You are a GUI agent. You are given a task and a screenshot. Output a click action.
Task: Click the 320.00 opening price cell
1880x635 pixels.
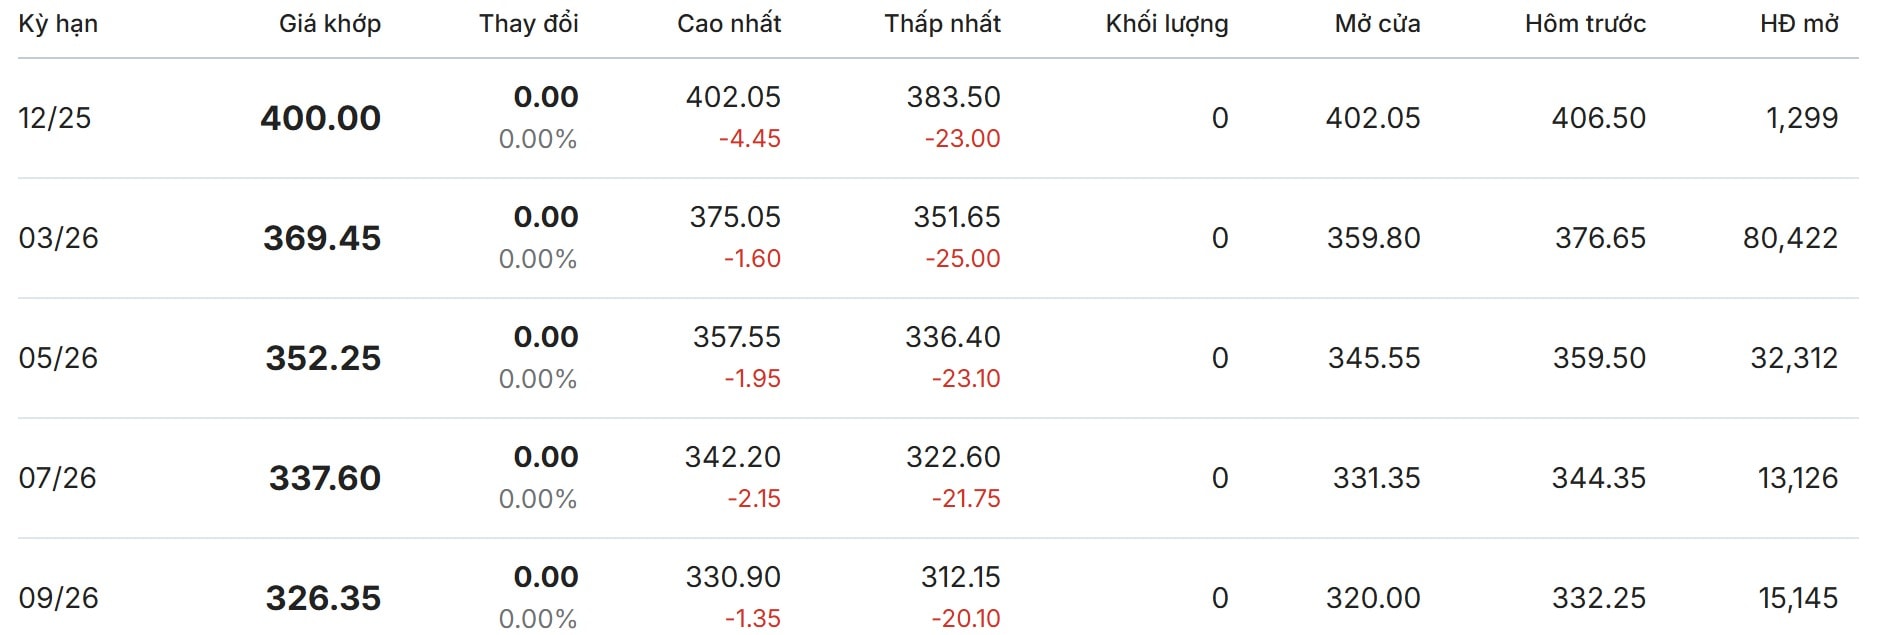[1373, 598]
